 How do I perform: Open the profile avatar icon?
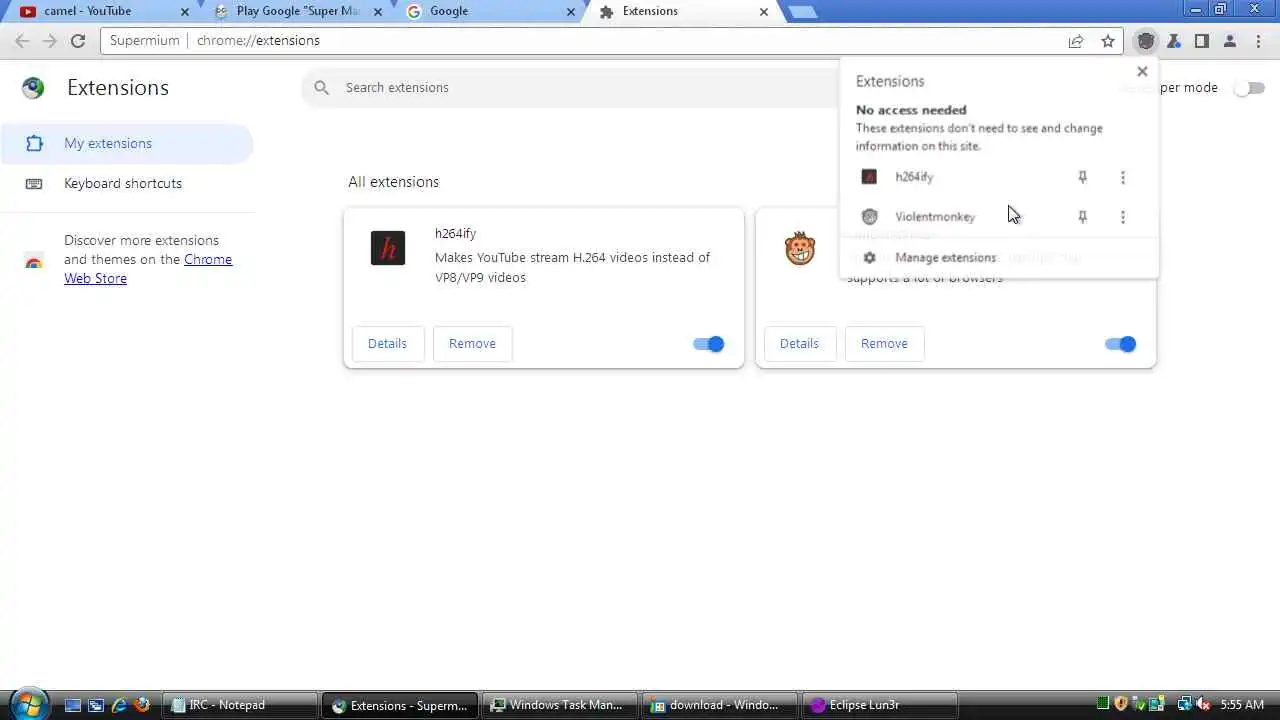click(x=1230, y=41)
